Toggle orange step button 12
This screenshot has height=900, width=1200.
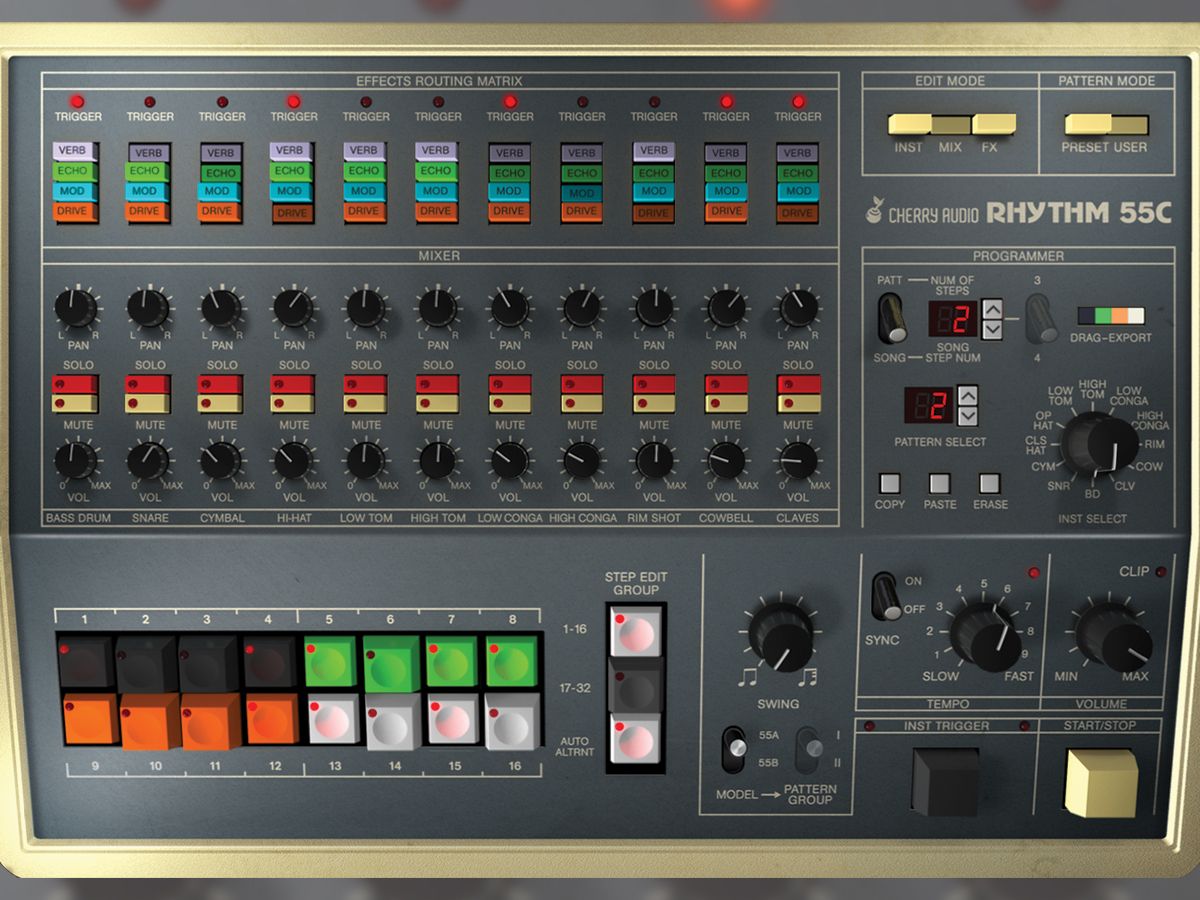pos(271,719)
